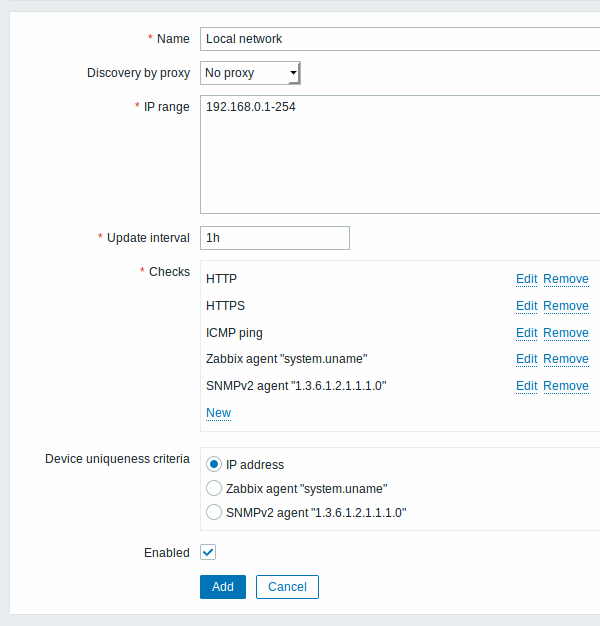Edit the SNMPv2 agent check

[527, 386]
